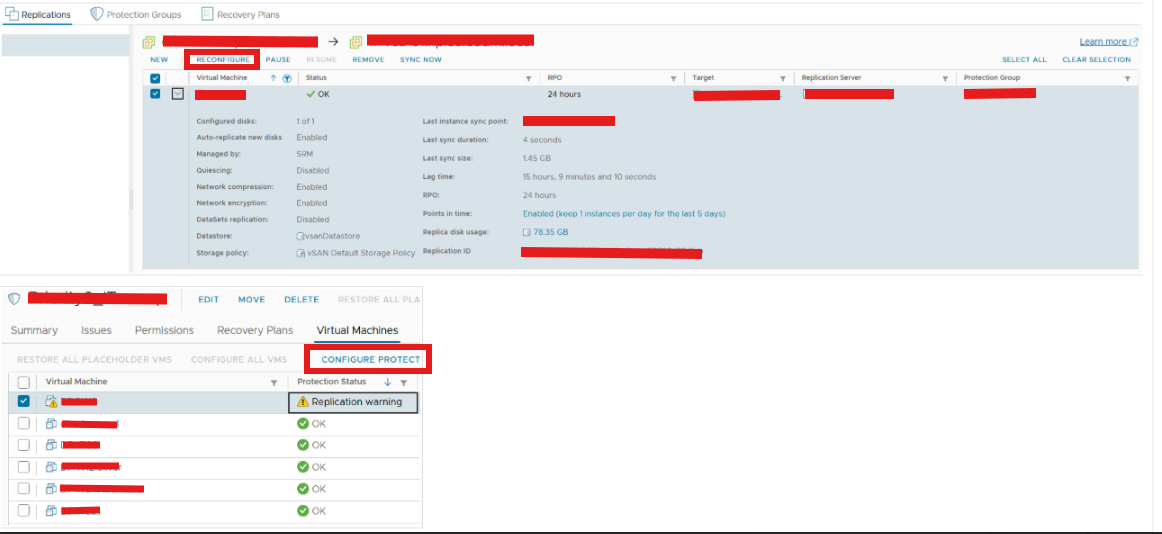The width and height of the screenshot is (1162, 534).
Task: Click the Replication warning triangle icon
Action: tap(303, 402)
